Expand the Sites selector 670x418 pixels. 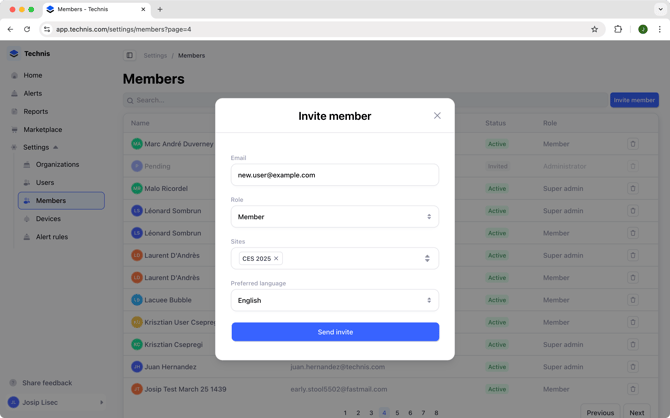tap(427, 259)
